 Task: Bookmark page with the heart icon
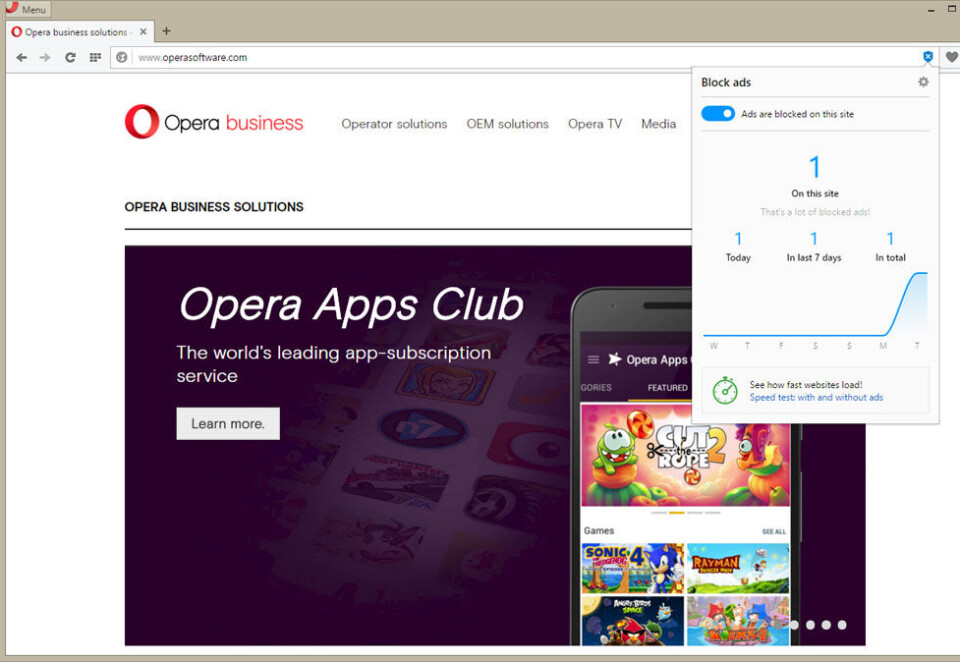[x=951, y=58]
